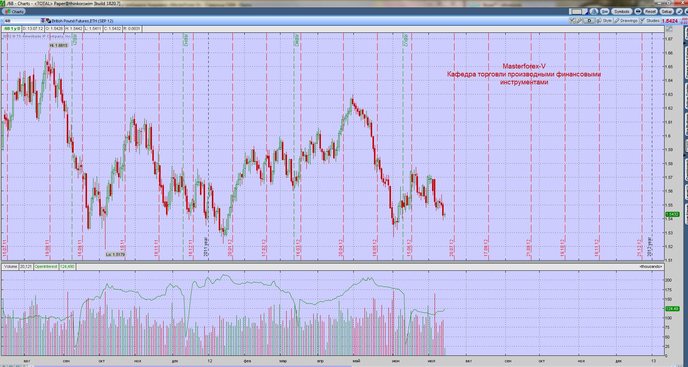This screenshot has width=688, height=367.
Task: Click the checkmark icon left of Style
Action: pos(572,21)
